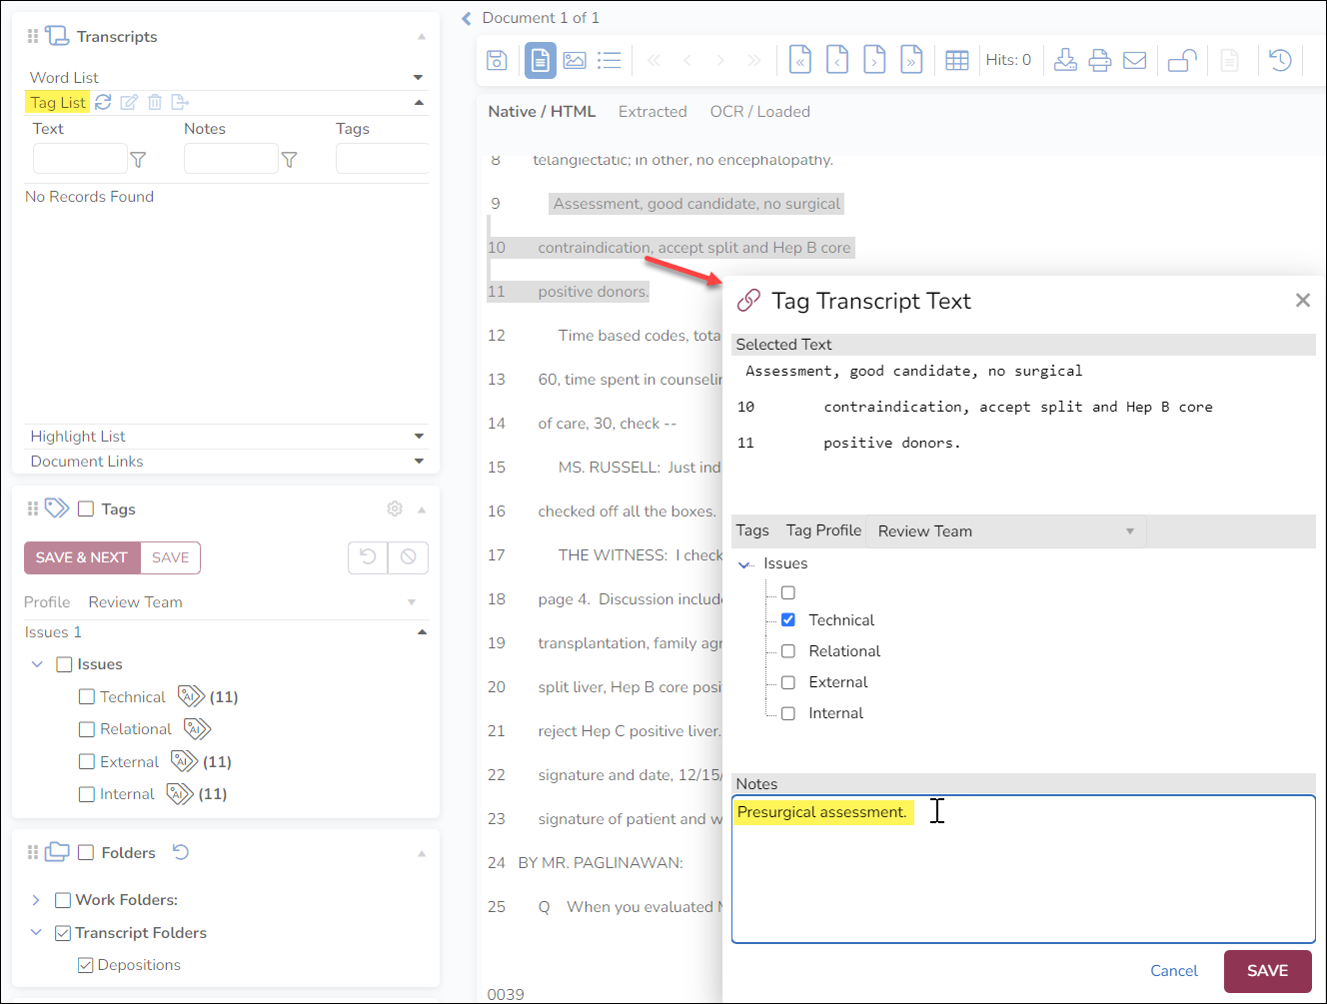This screenshot has width=1327, height=1004.
Task: Switch to the image view icon
Action: click(x=575, y=60)
